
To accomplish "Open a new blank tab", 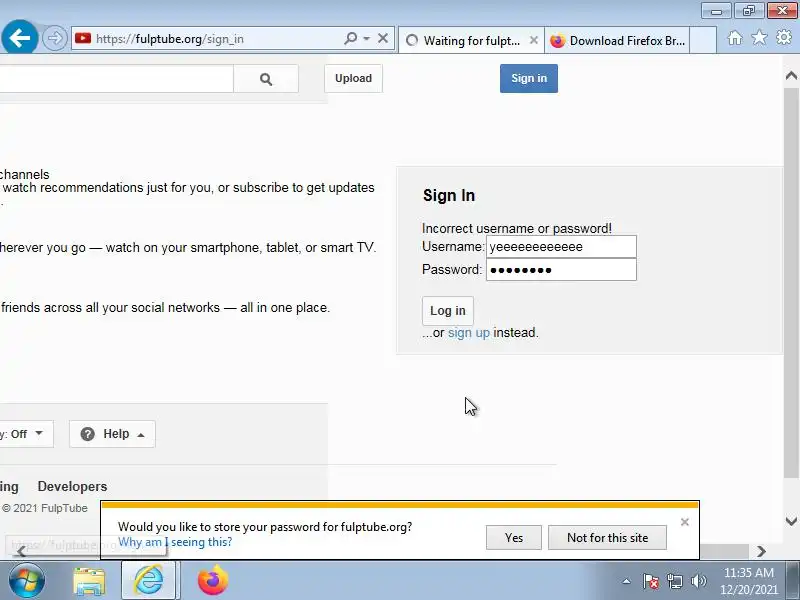I will 703,40.
